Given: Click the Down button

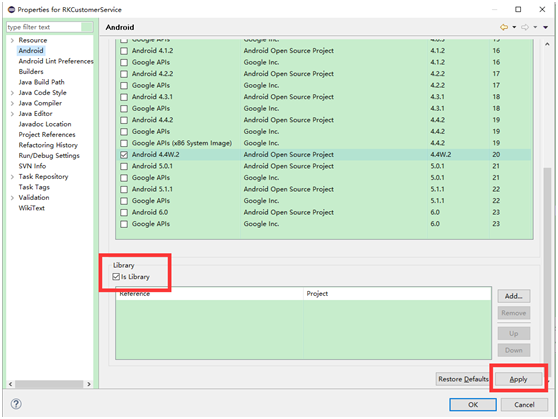Looking at the screenshot, I should point(514,350).
